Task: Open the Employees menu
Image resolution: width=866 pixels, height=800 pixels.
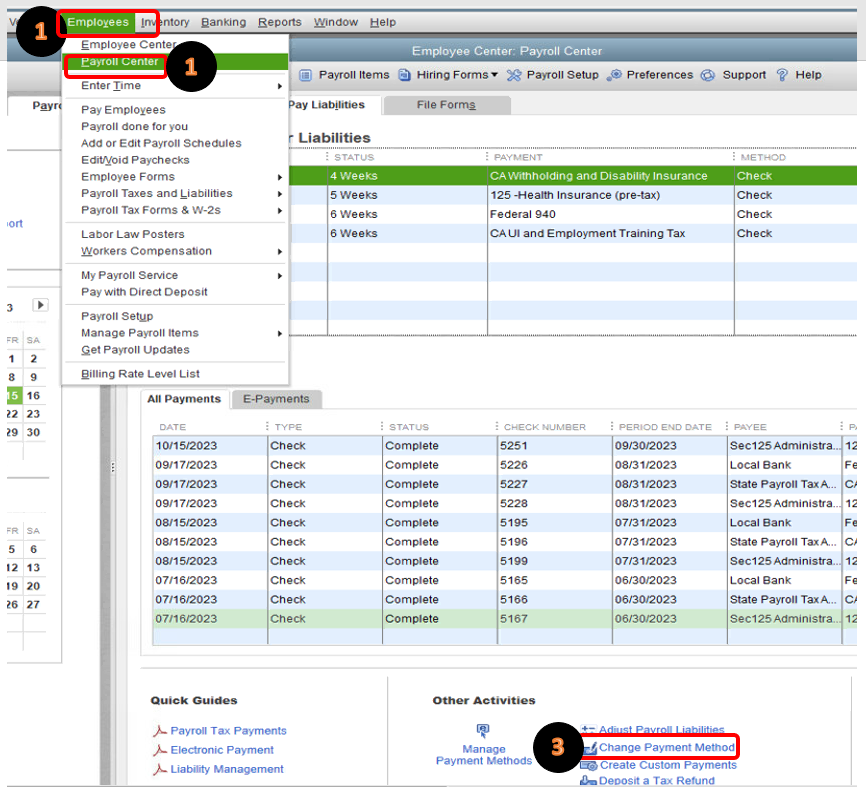Action: 98,22
